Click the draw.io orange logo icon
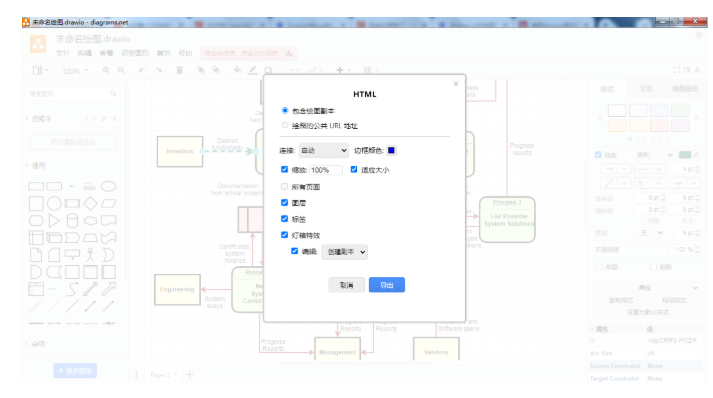713x398 pixels. (x=38, y=44)
